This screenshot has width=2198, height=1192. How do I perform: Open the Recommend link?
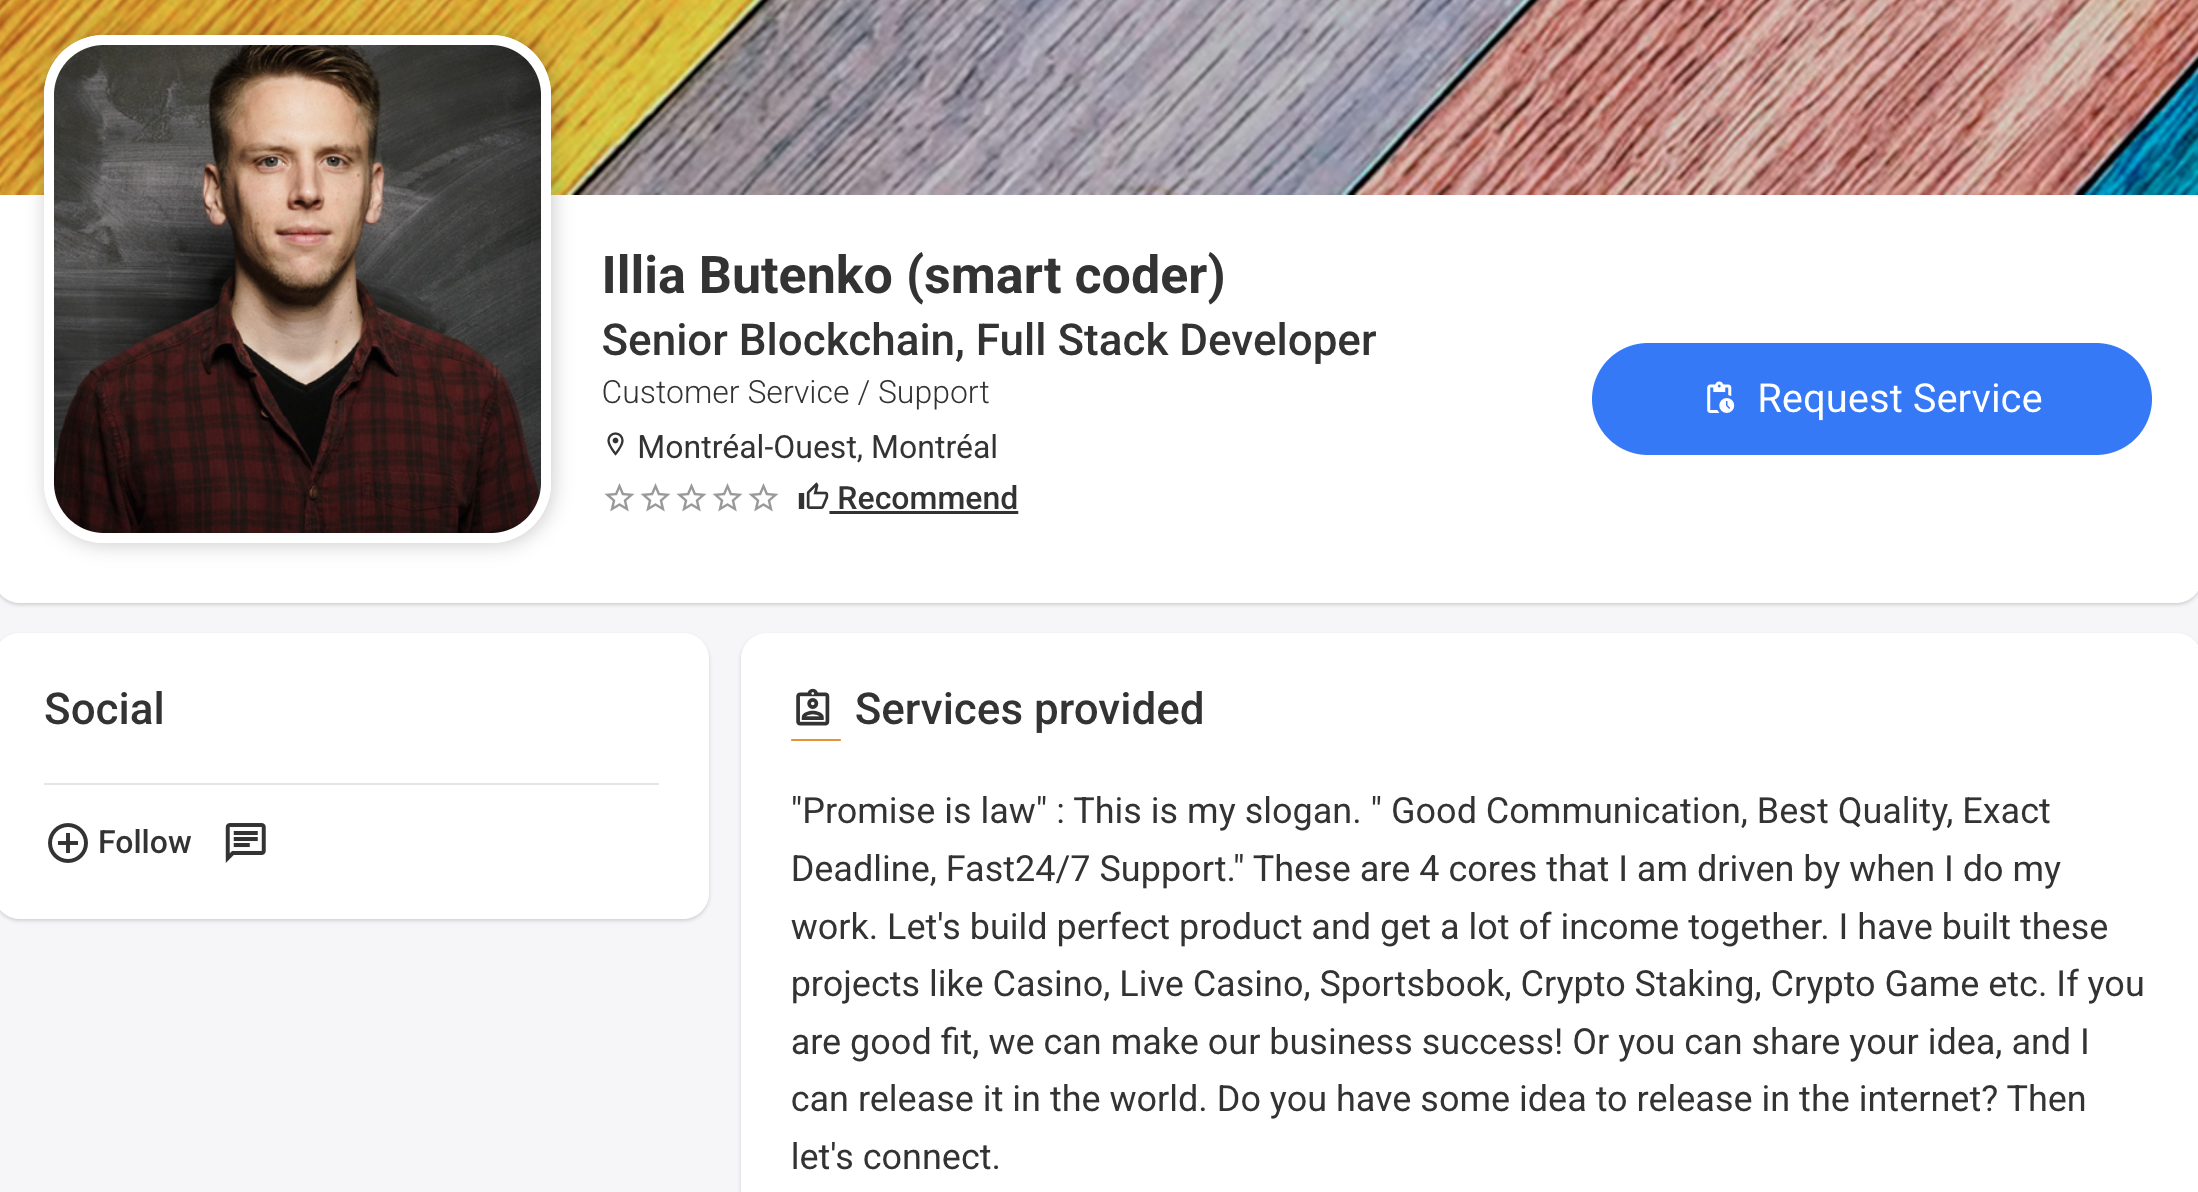click(x=927, y=498)
